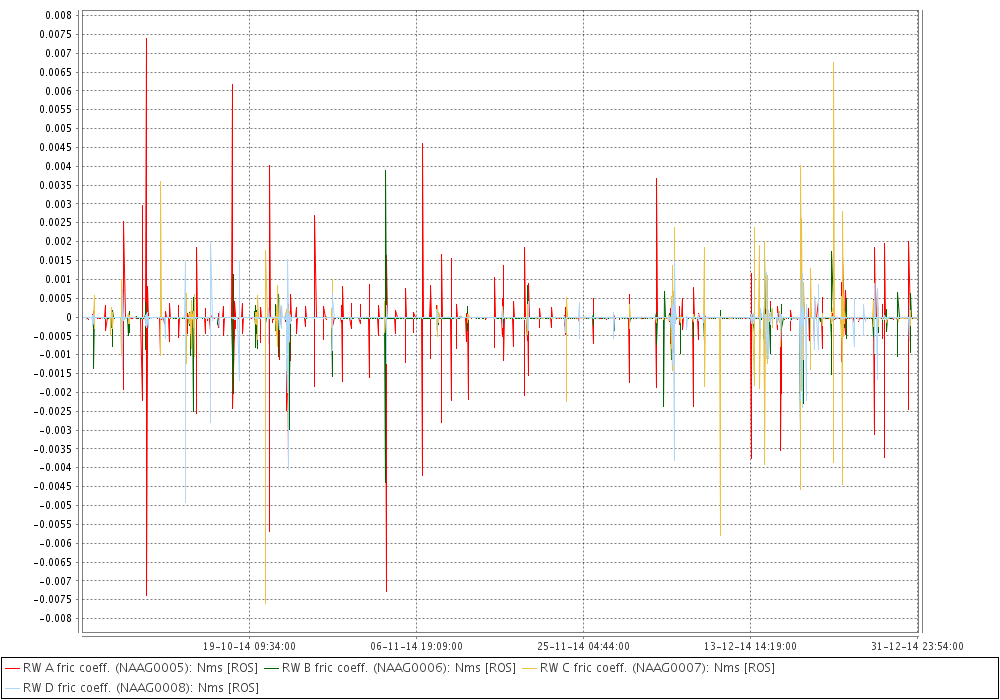Click x-axis label 25-11-14 04:44:00

click(x=584, y=646)
